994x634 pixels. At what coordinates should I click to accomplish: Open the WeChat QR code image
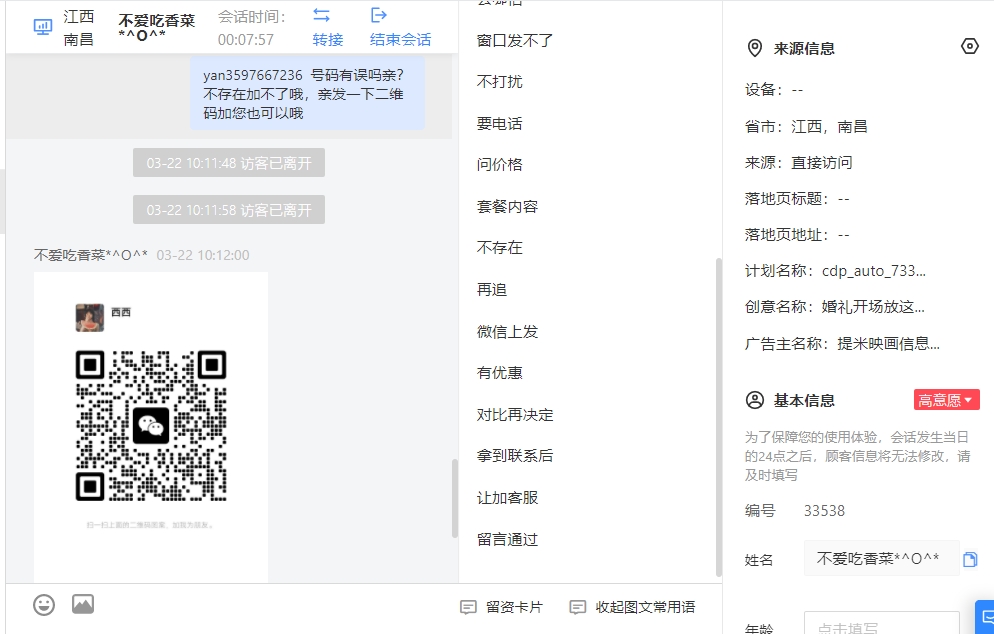(151, 426)
